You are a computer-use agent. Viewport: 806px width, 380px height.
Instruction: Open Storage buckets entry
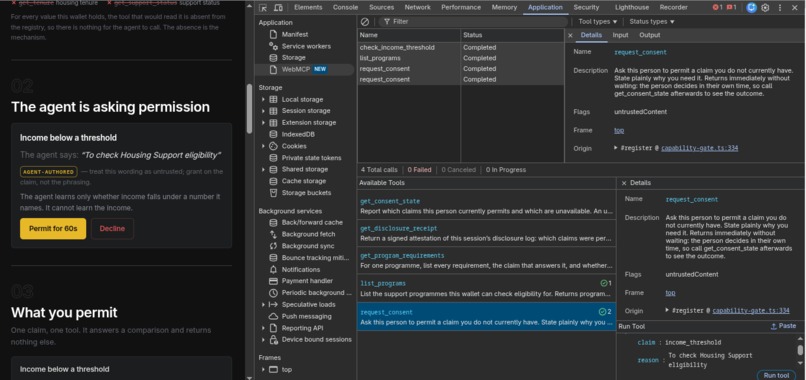point(306,193)
